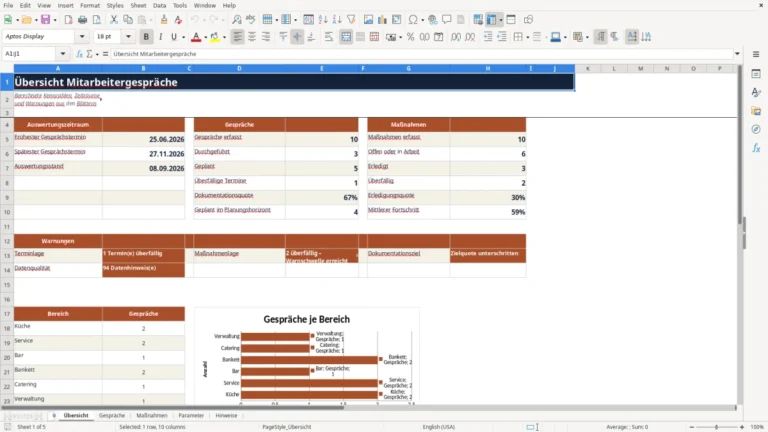Insert a comment using the speech bubble icon
Image resolution: width=768 pixels, height=432 pixels.
point(447,20)
